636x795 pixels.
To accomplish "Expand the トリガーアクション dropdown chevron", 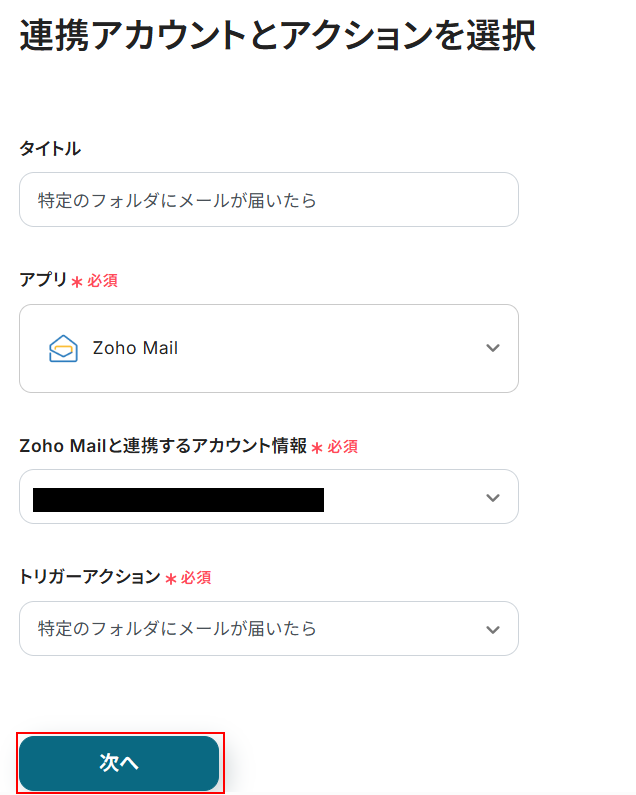I will pos(492,629).
